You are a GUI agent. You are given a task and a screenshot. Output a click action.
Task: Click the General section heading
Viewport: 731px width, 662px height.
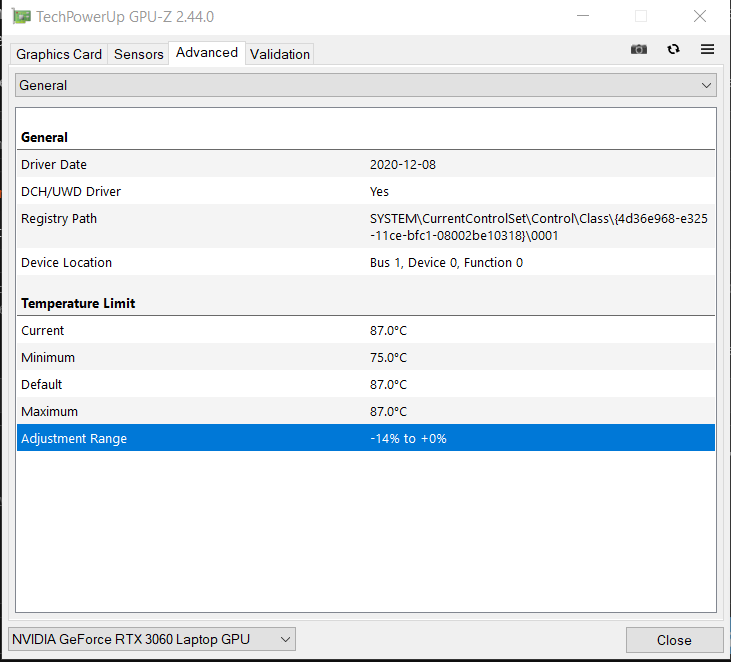coord(44,138)
